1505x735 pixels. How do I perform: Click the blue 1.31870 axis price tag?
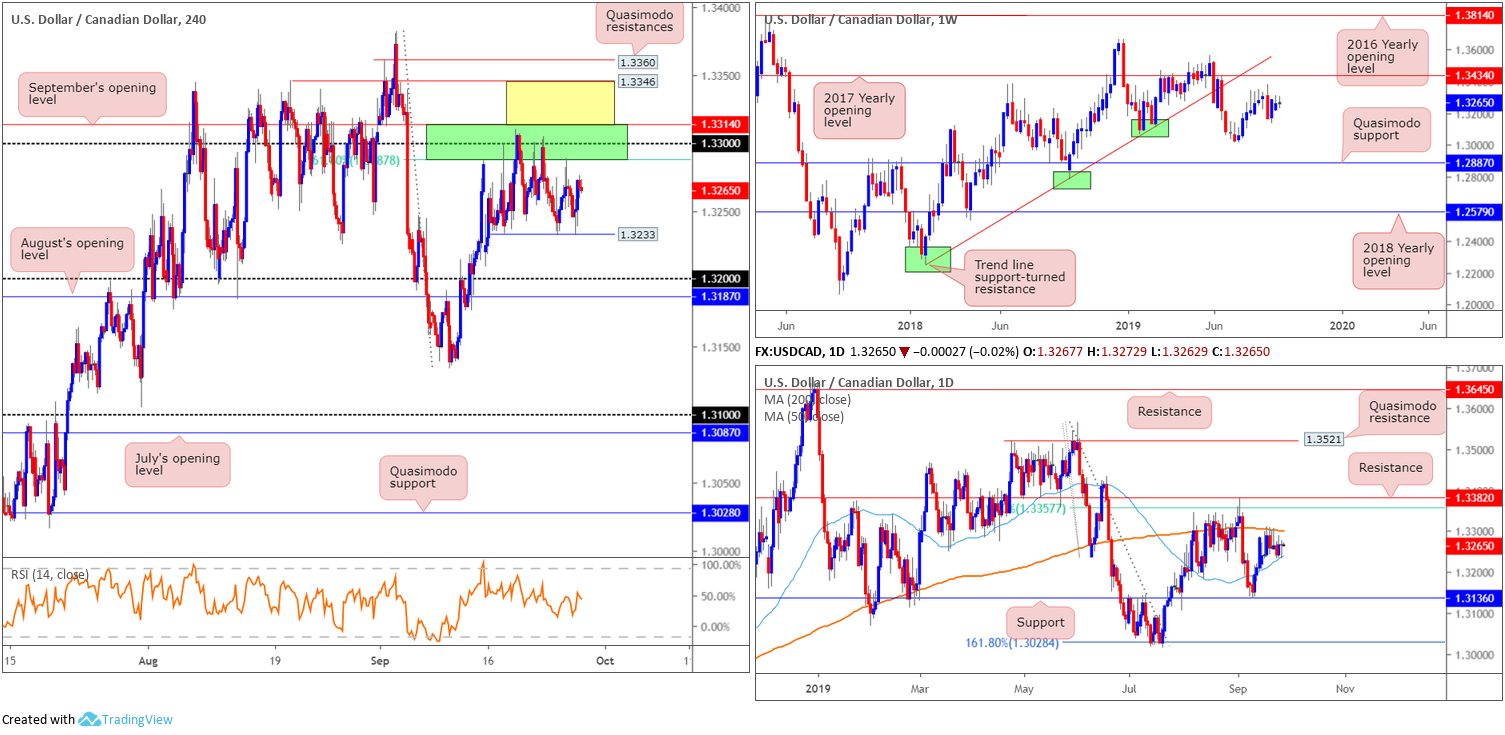pyautogui.click(x=718, y=296)
